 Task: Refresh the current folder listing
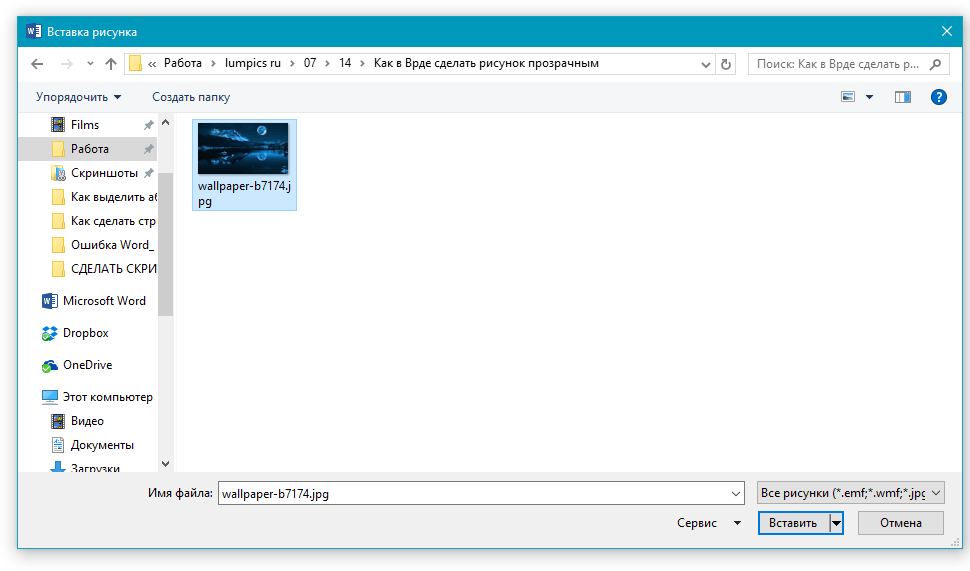pos(726,64)
